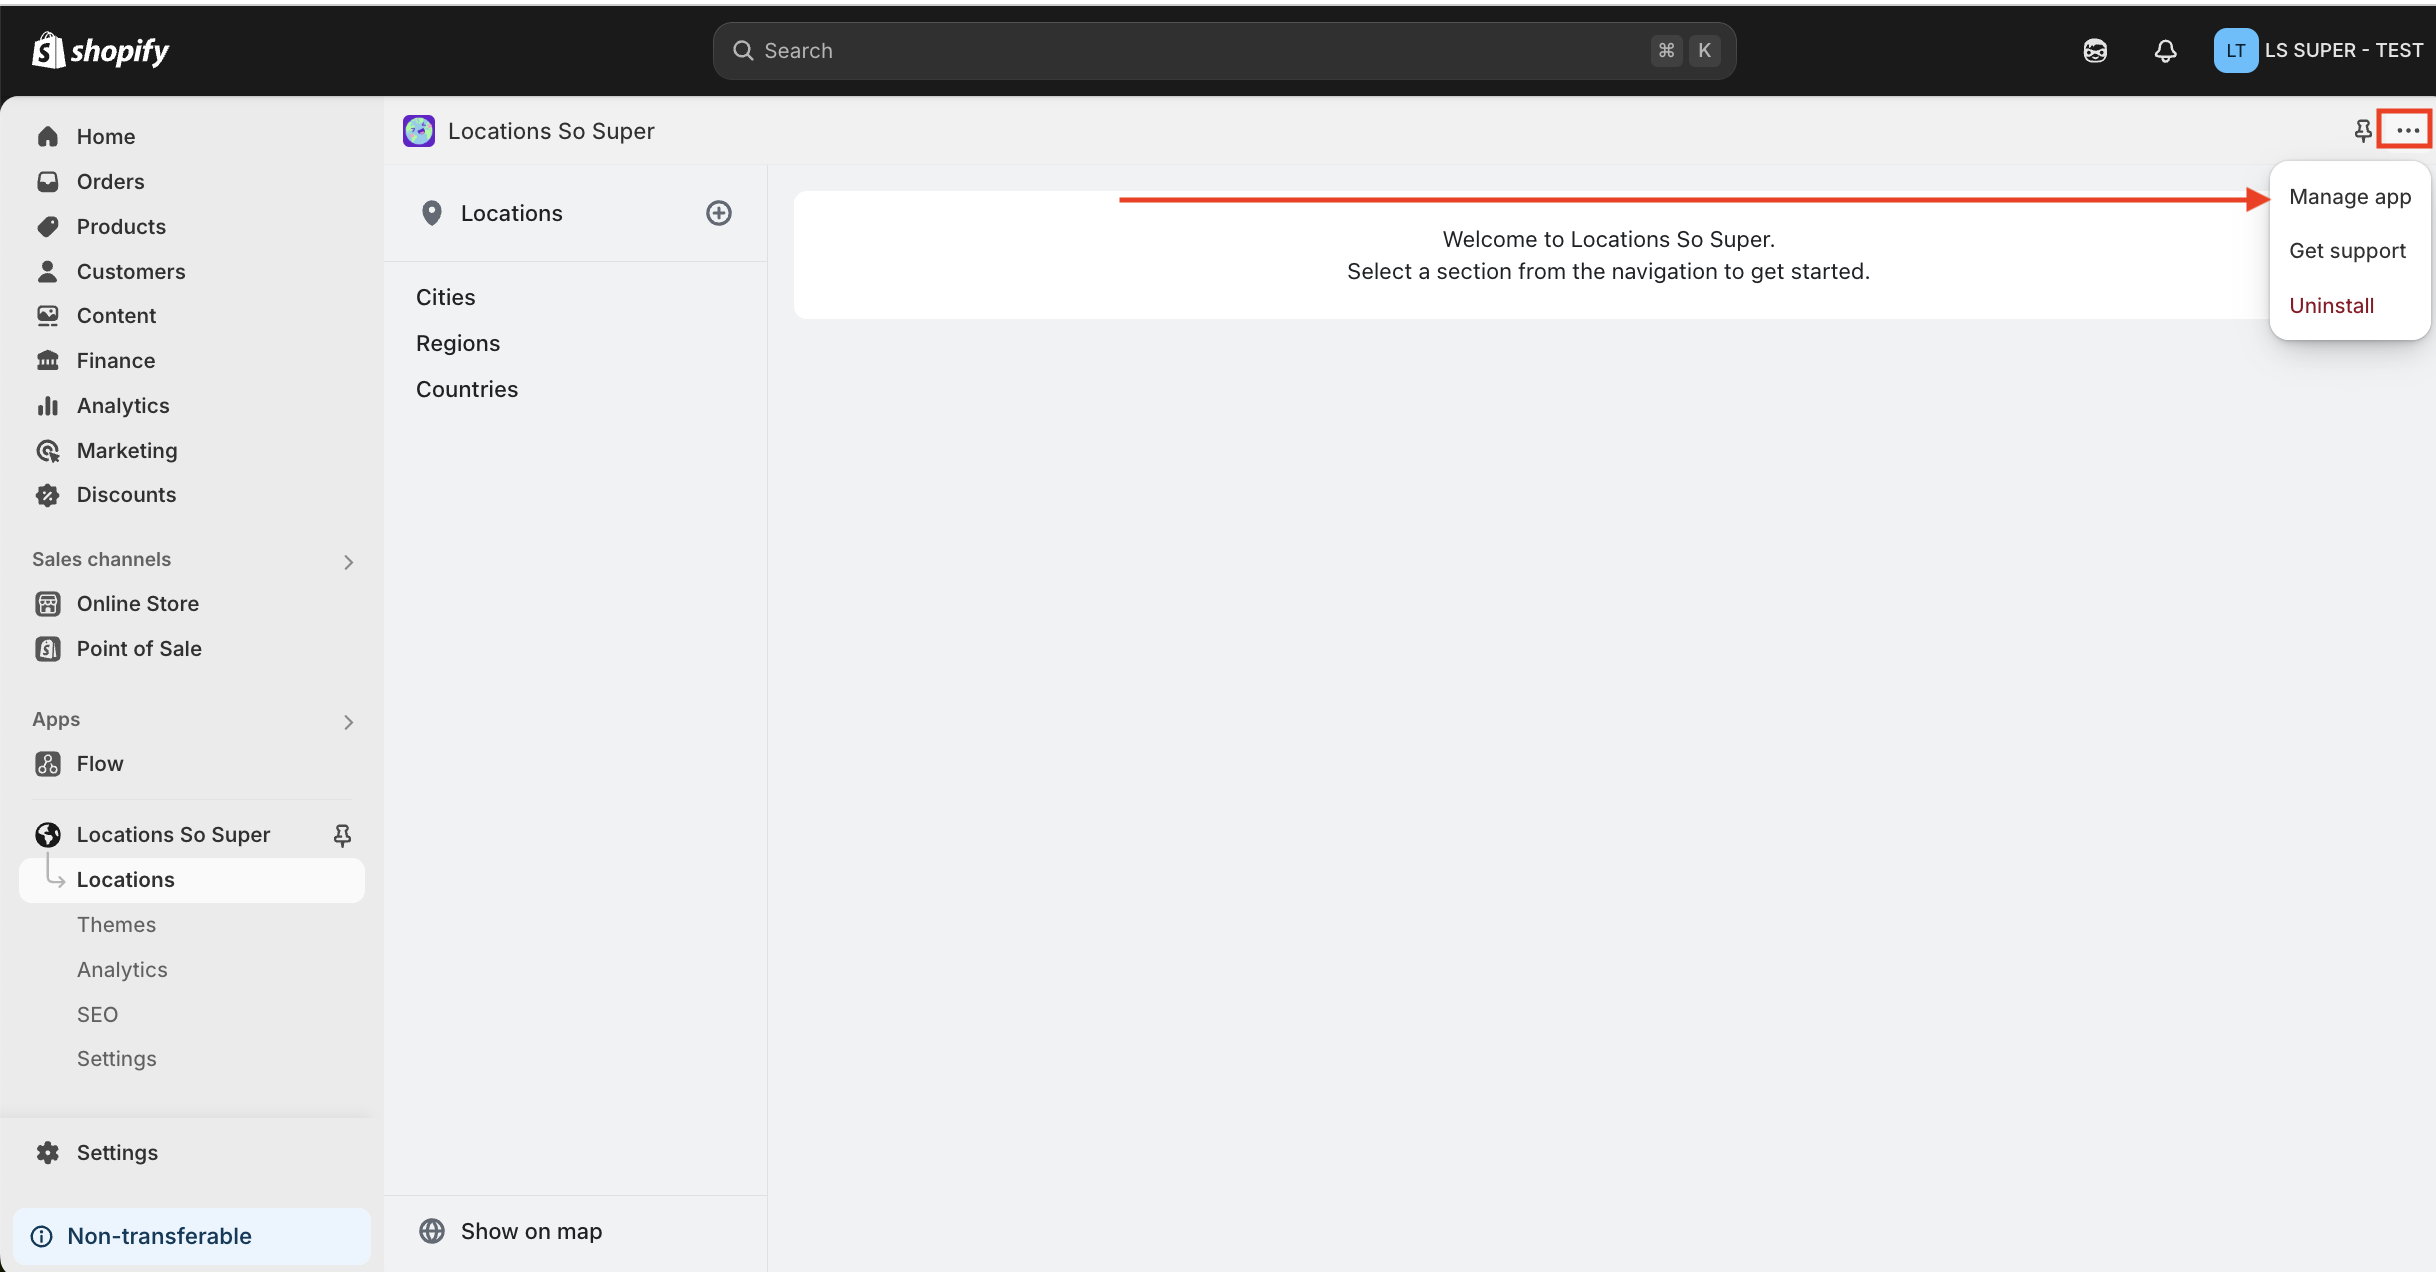This screenshot has height=1272, width=2436.
Task: Click the Shopify logo
Action: pos(101,51)
